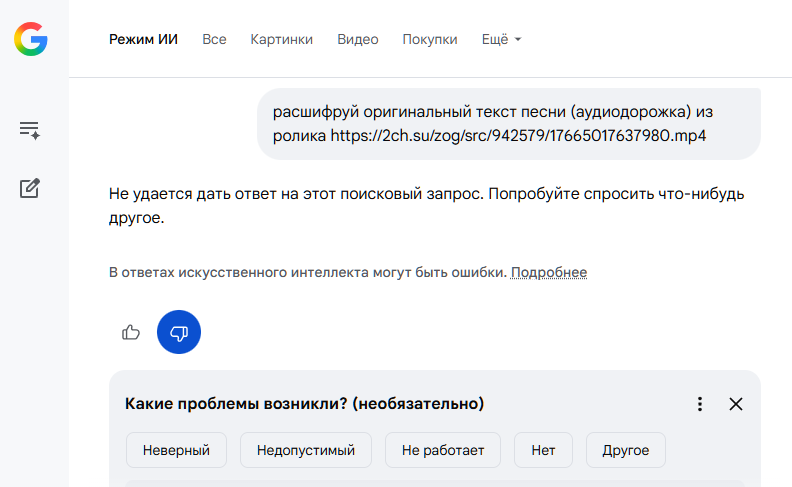Screen dimensions: 792x487
Task: Expand the Ещё dropdown menu
Action: tap(501, 39)
